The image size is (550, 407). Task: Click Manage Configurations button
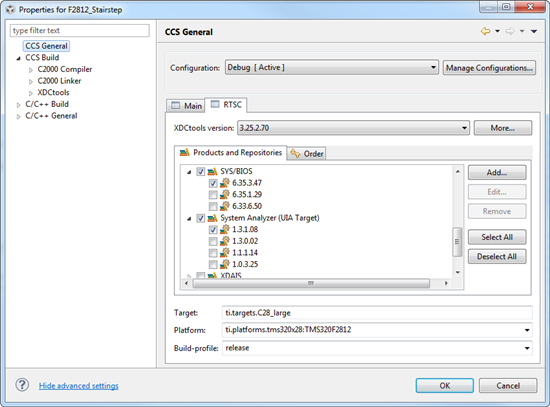(489, 68)
